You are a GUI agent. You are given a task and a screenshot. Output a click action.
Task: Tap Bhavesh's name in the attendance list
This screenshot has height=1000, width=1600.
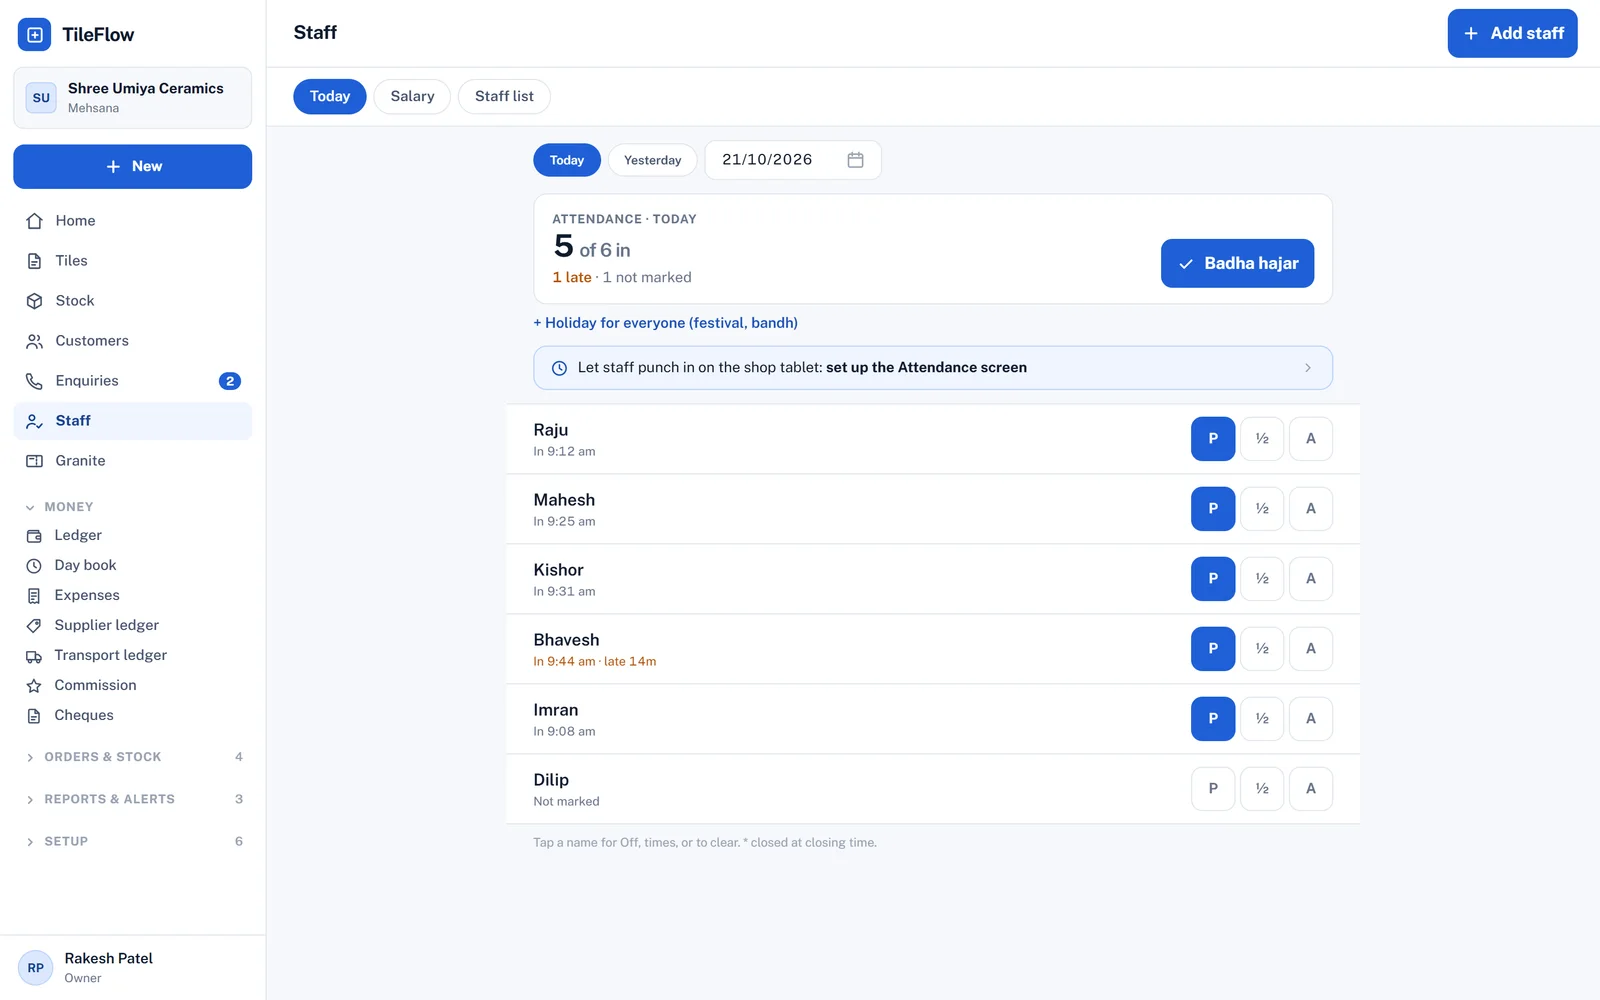pyautogui.click(x=566, y=640)
